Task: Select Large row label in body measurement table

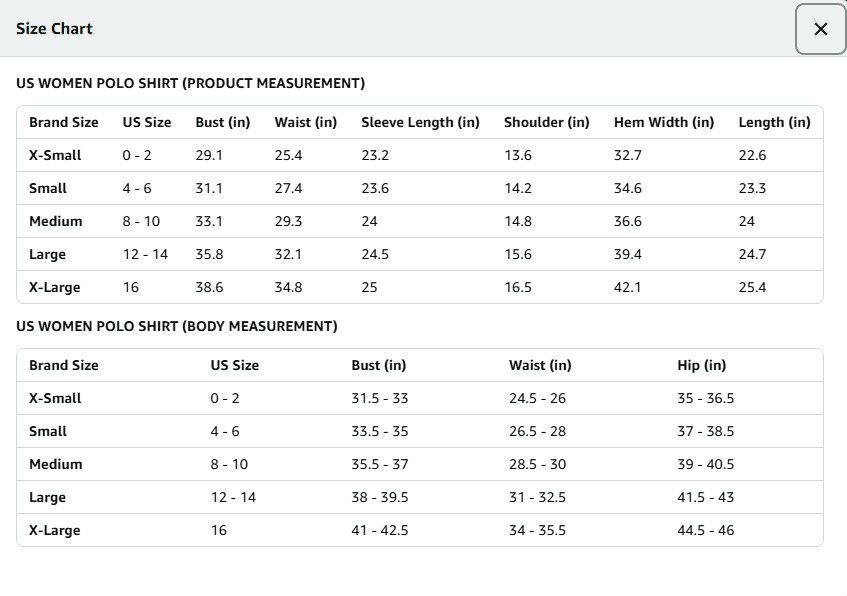Action: click(48, 497)
